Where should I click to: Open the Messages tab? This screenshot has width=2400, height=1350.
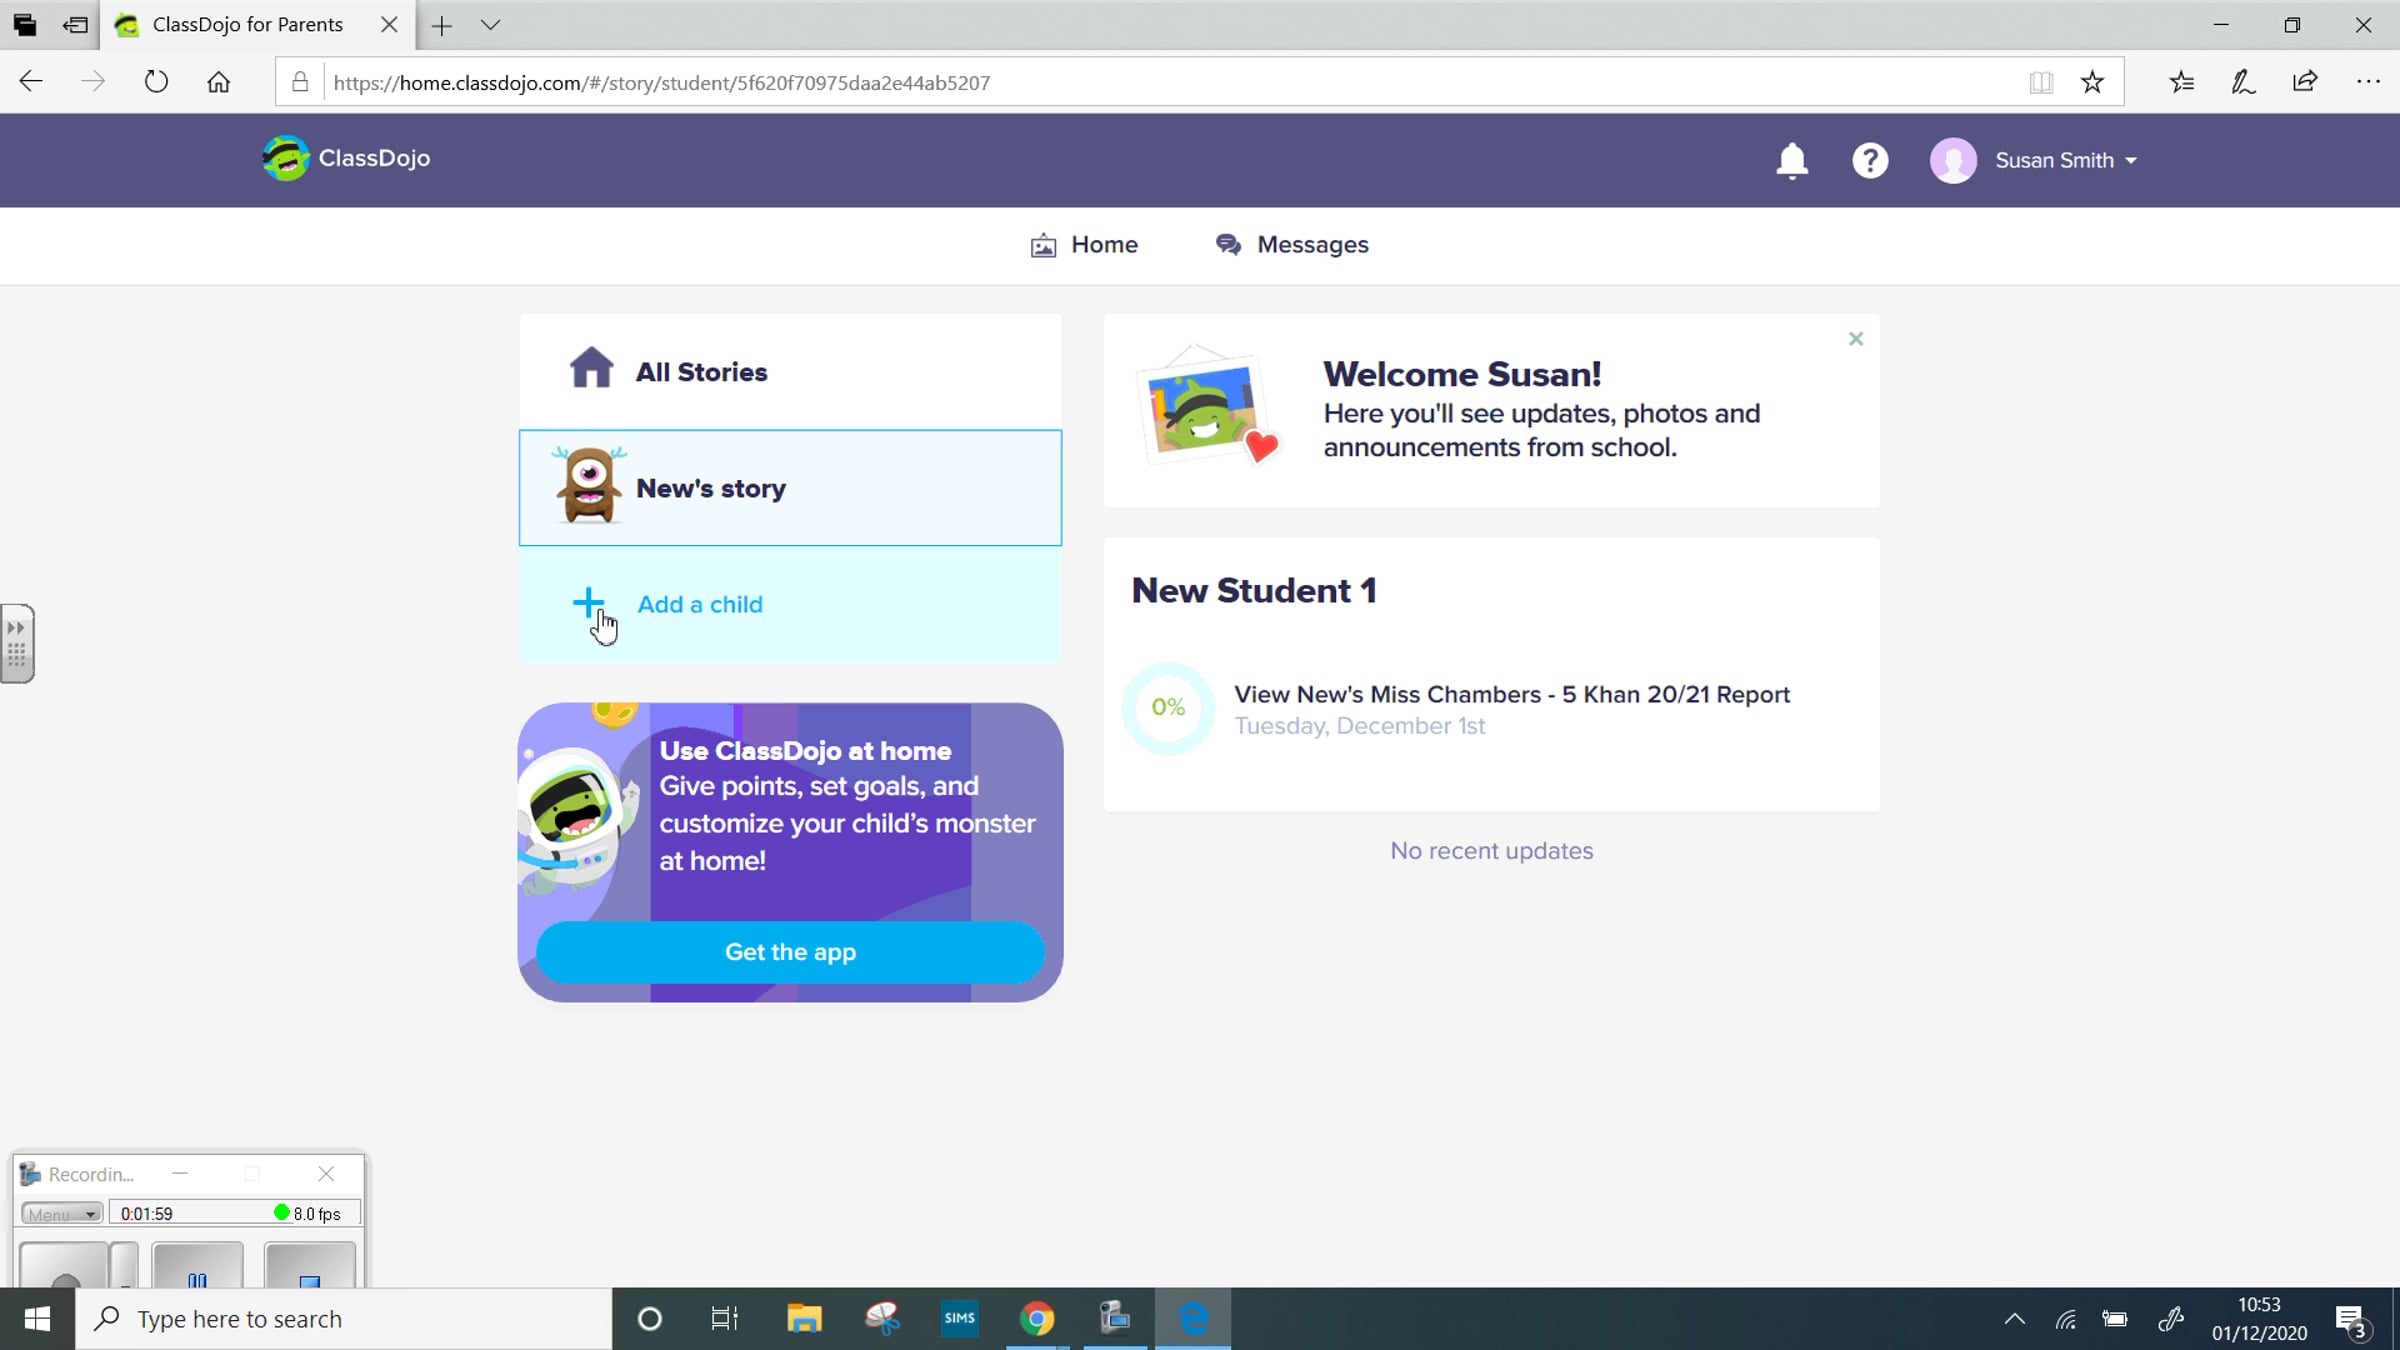(x=1292, y=245)
